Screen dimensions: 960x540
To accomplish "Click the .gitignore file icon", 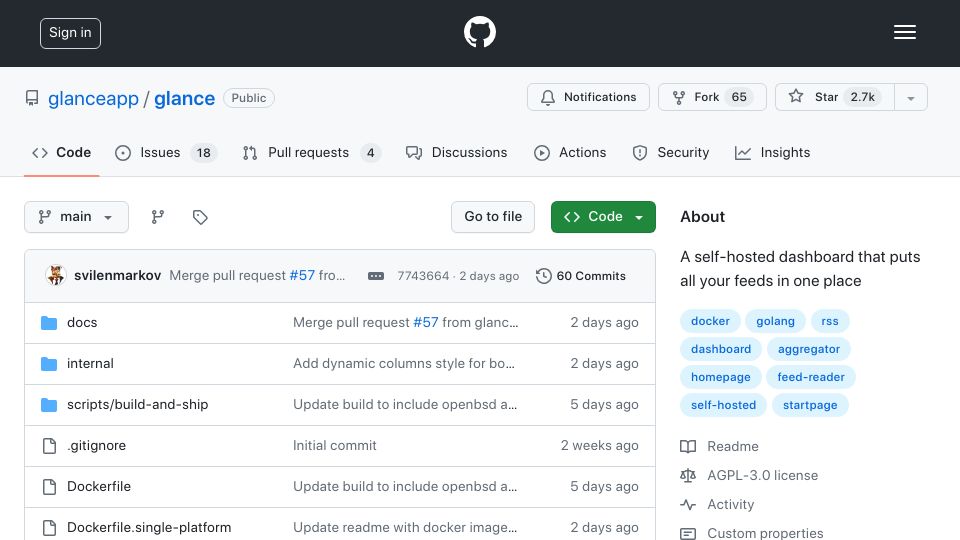I will pyautogui.click(x=49, y=446).
